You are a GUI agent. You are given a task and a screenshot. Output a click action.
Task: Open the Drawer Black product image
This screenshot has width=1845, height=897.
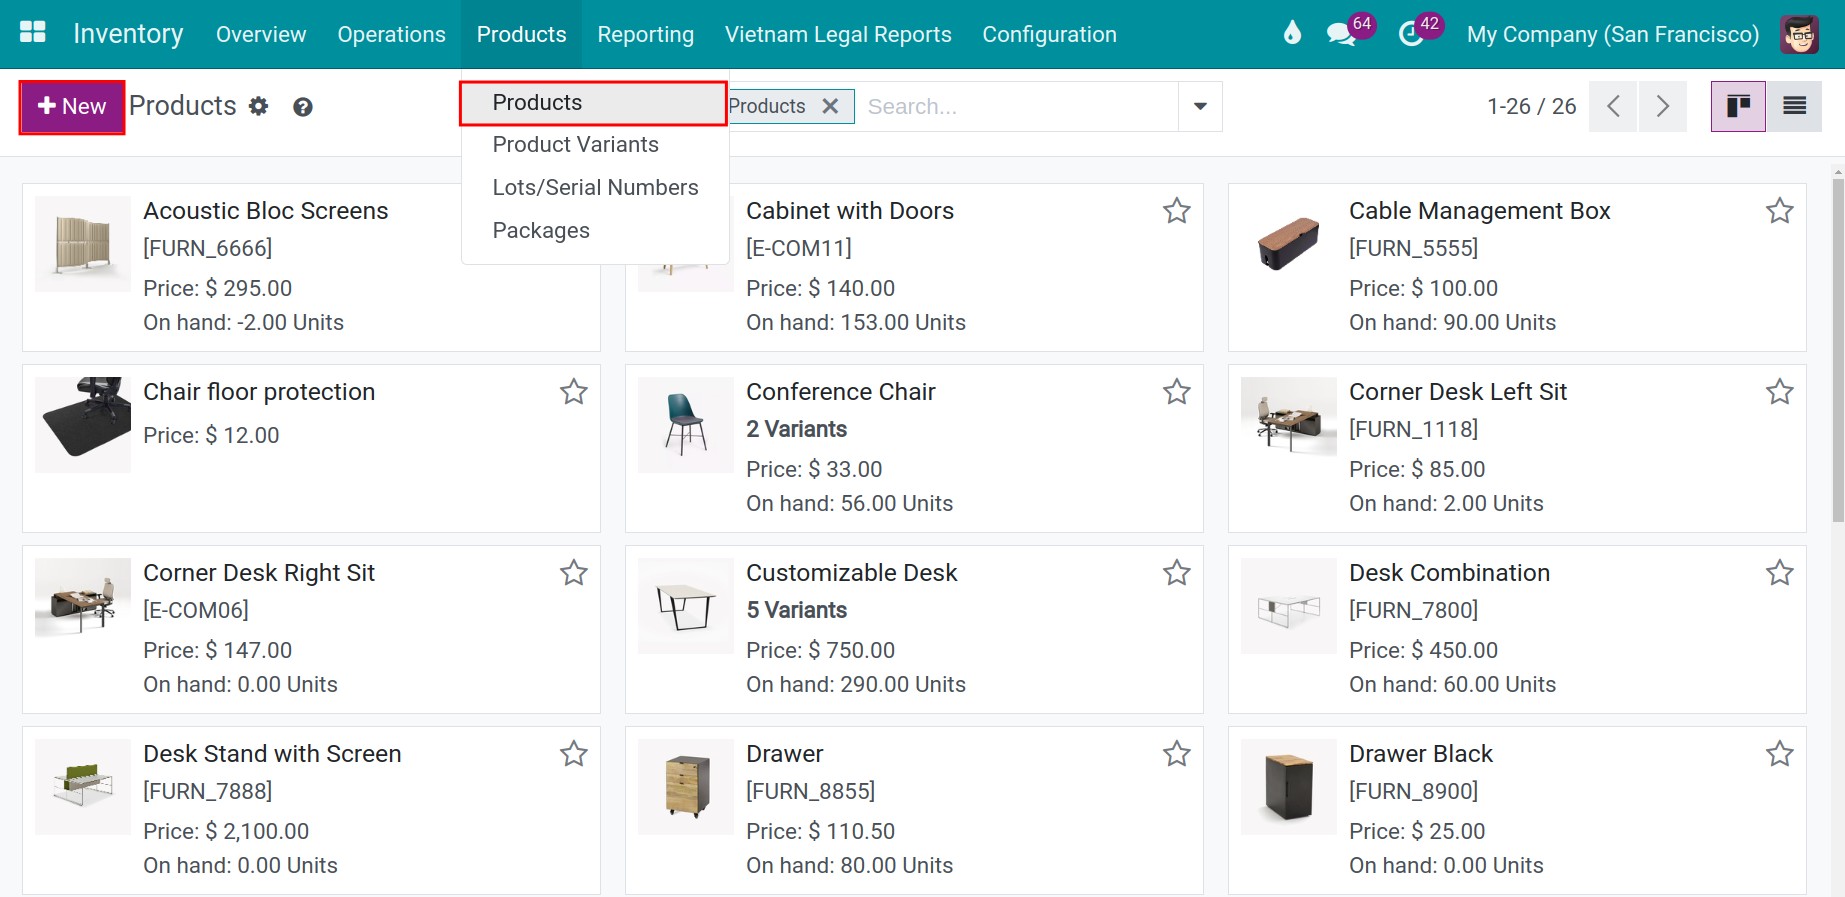pyautogui.click(x=1289, y=787)
